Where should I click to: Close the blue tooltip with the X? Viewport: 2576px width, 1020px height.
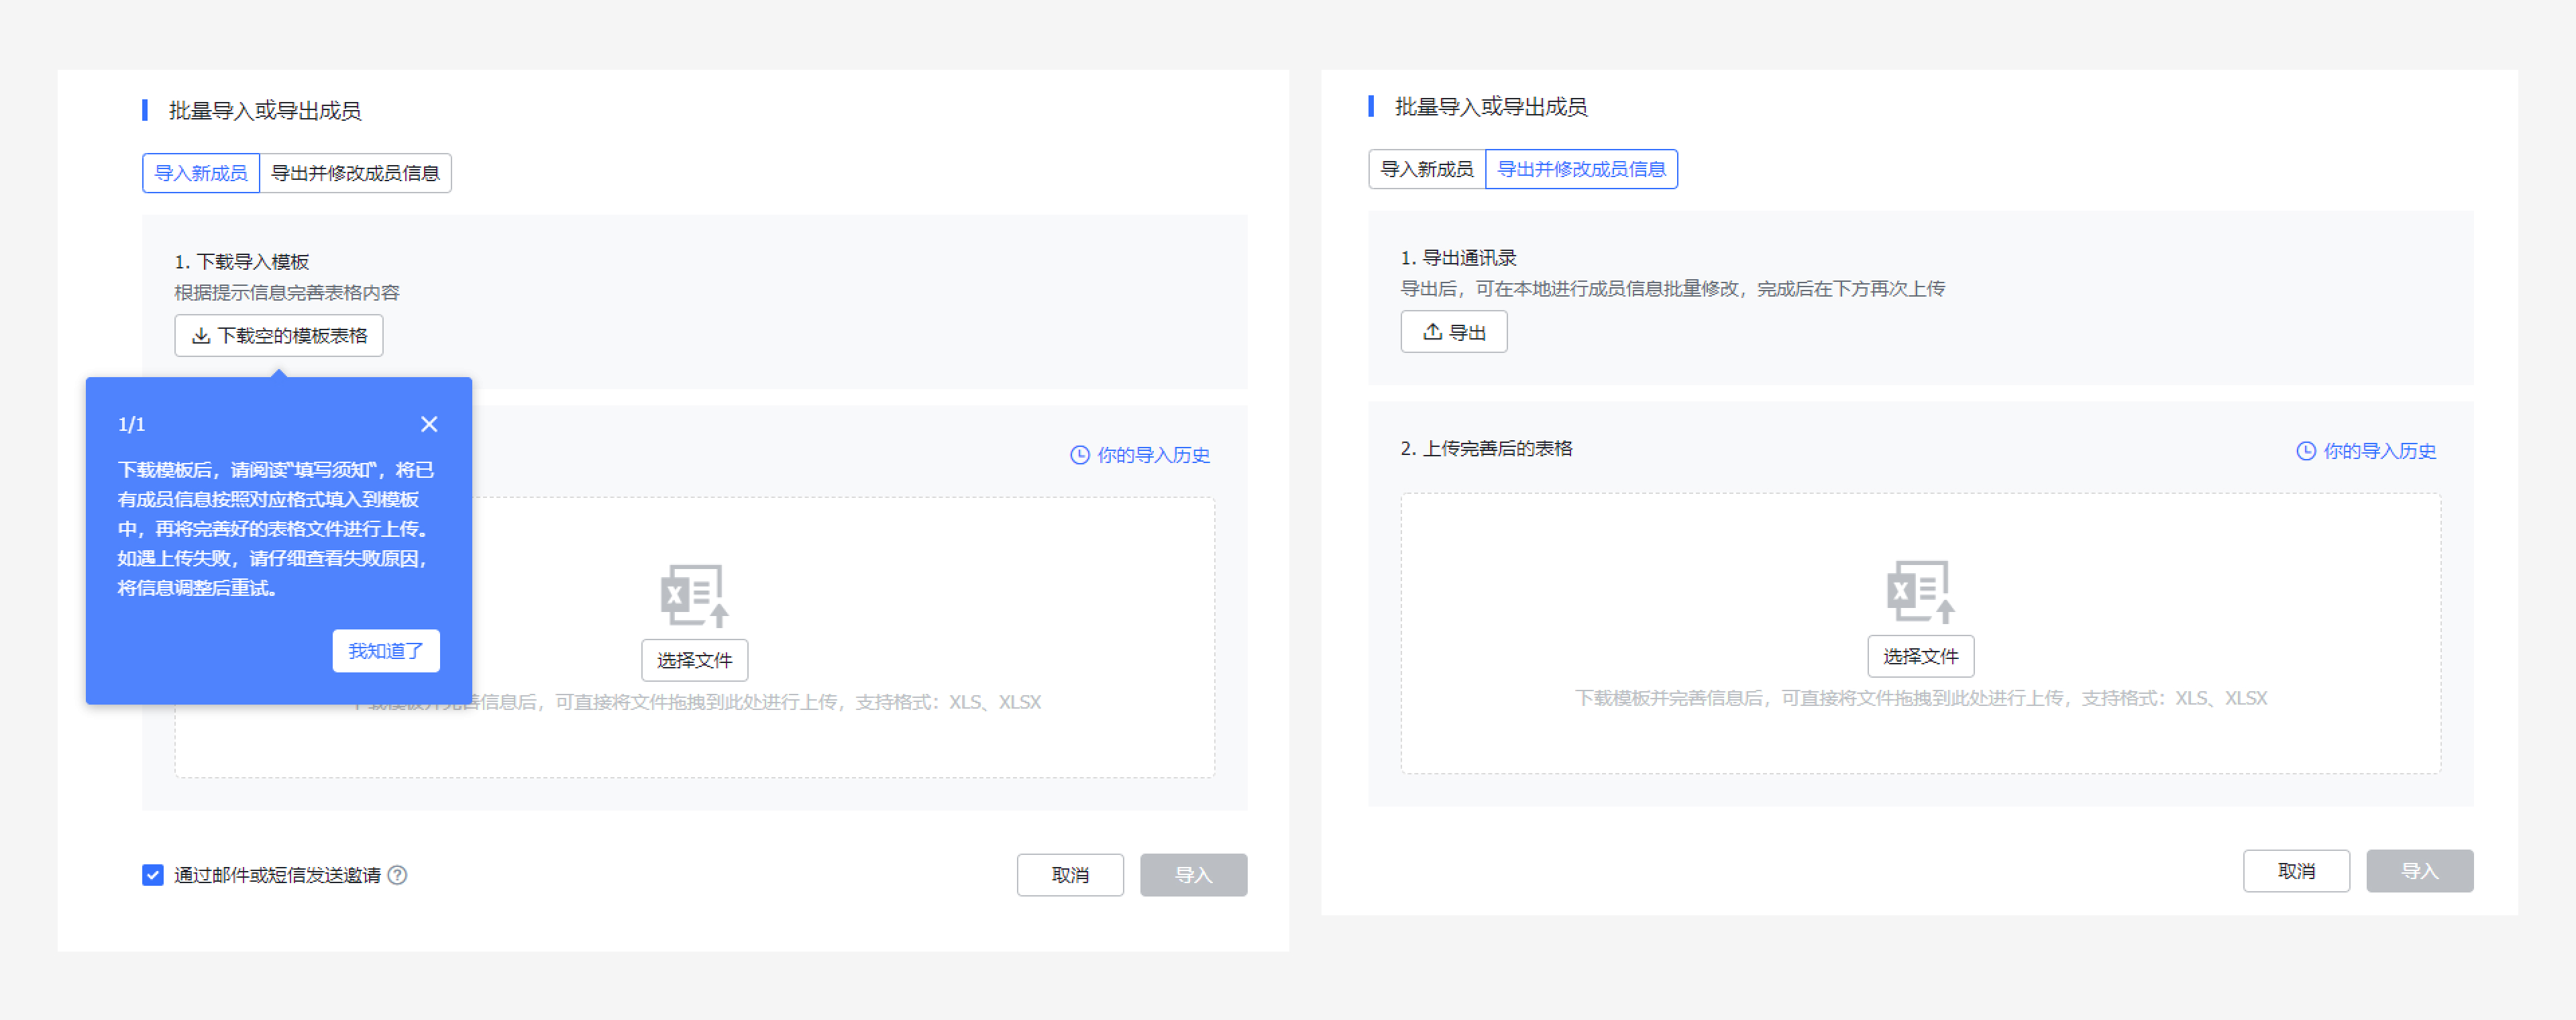click(429, 424)
